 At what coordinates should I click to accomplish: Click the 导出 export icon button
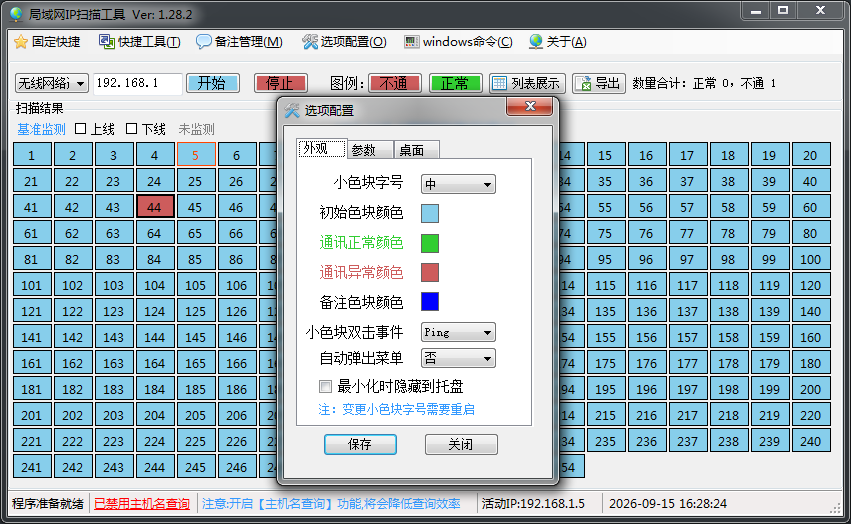click(x=599, y=83)
